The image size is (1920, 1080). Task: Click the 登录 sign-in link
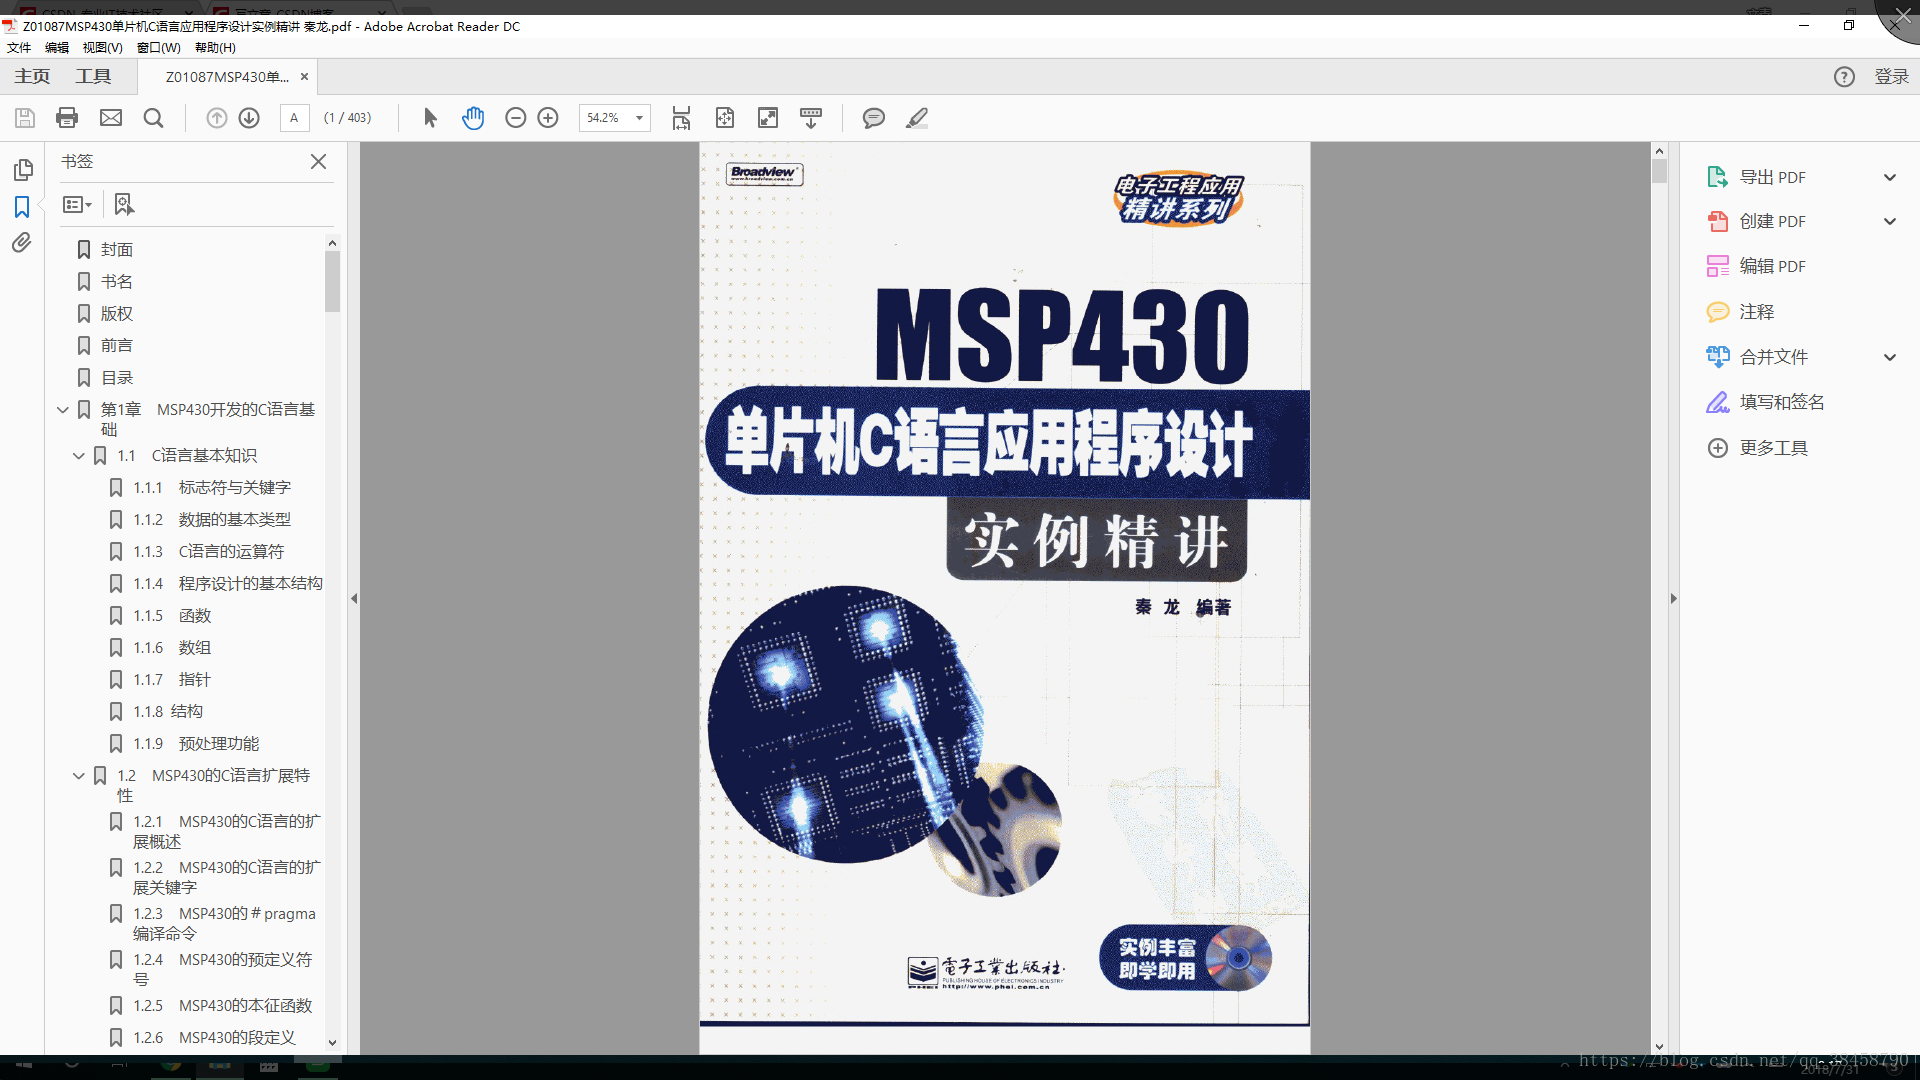[1891, 77]
